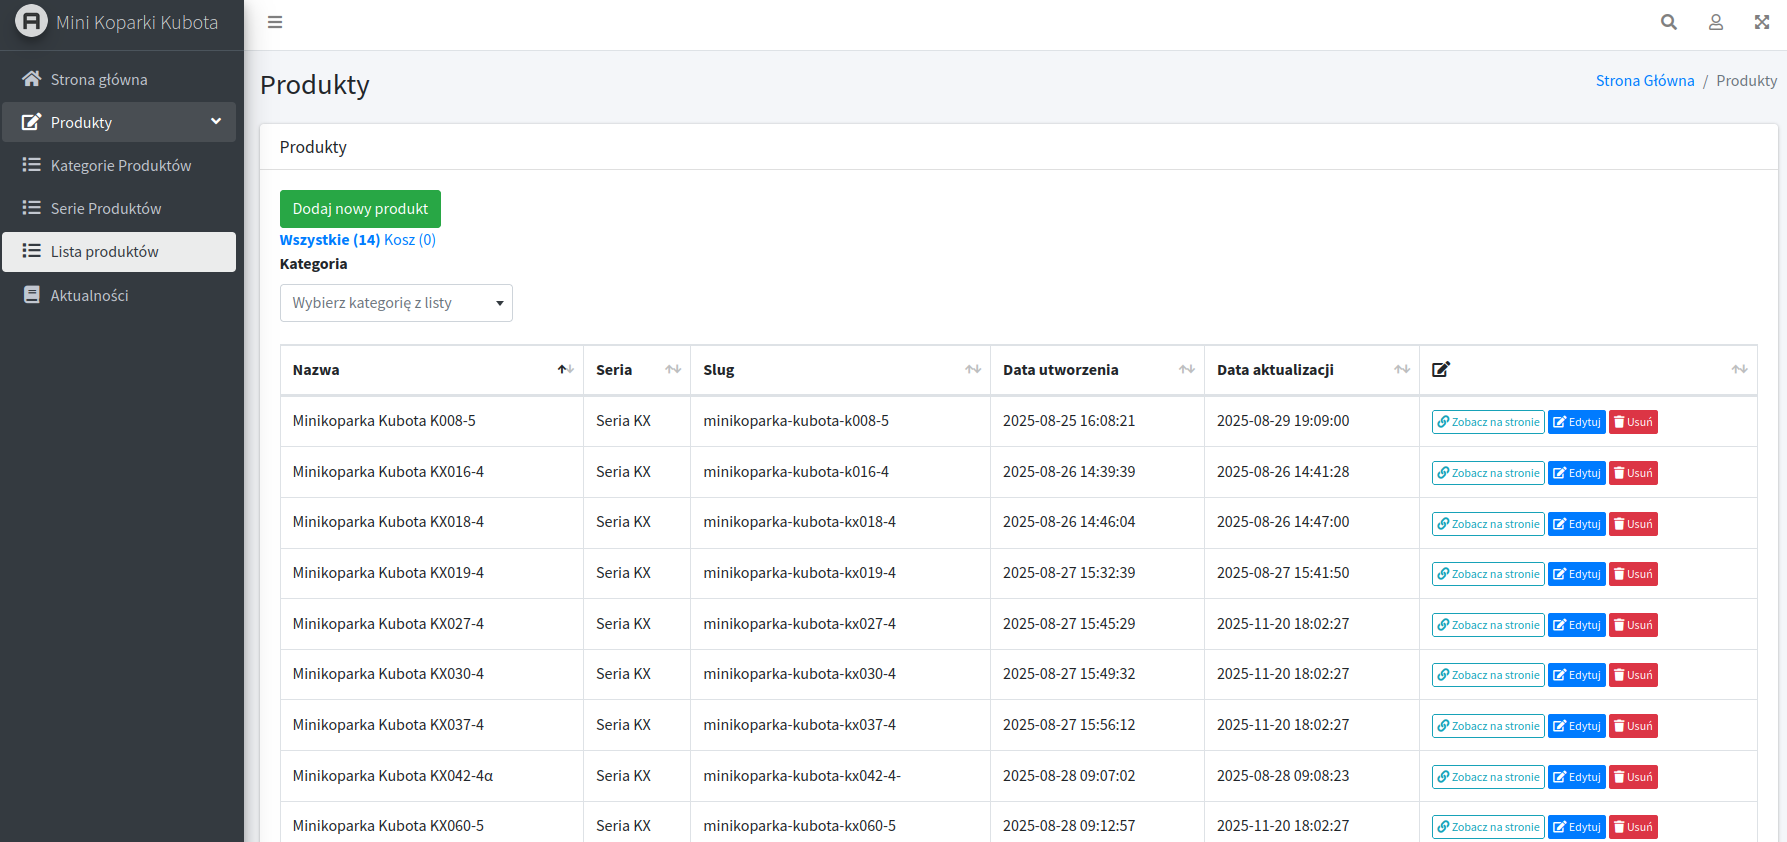Screen dimensions: 1787x842
Task: Show Wszystkie (14) products filter
Action: pyautogui.click(x=330, y=240)
